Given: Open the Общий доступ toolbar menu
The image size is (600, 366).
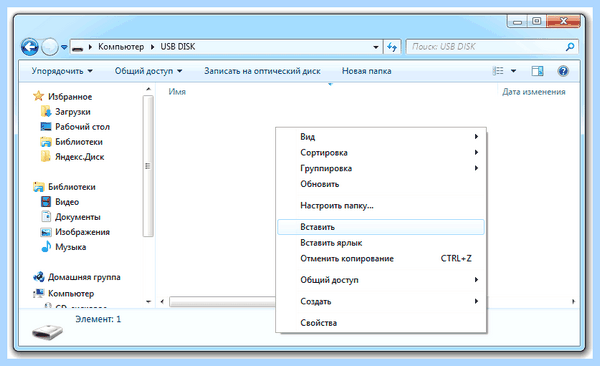Looking at the screenshot, I should tap(148, 71).
